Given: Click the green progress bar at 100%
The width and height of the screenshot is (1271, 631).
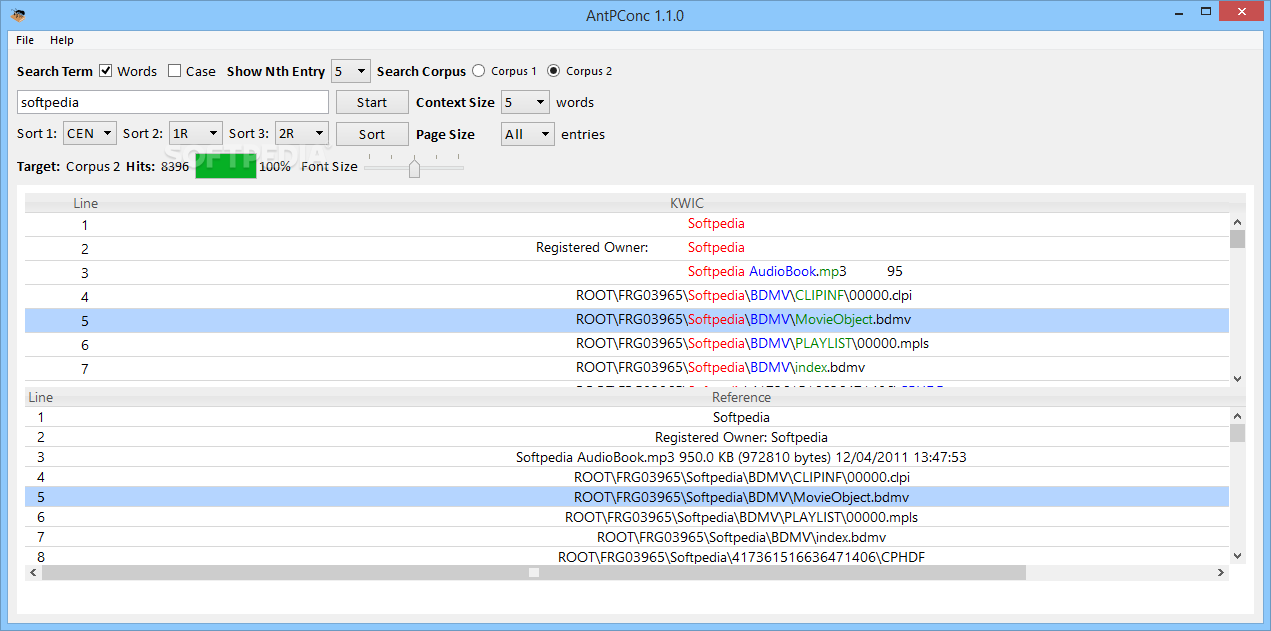Looking at the screenshot, I should 225,167.
